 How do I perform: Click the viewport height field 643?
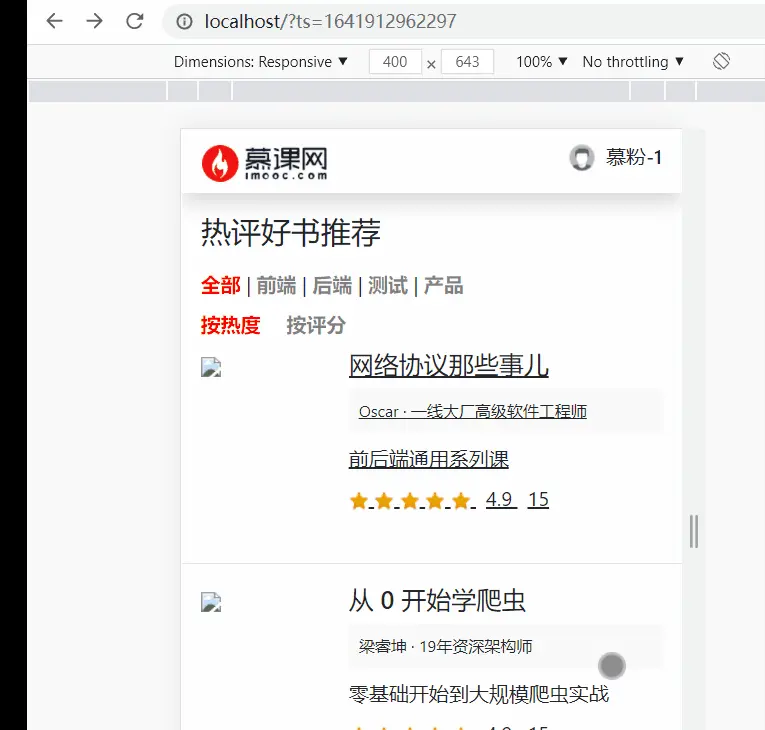coord(467,62)
